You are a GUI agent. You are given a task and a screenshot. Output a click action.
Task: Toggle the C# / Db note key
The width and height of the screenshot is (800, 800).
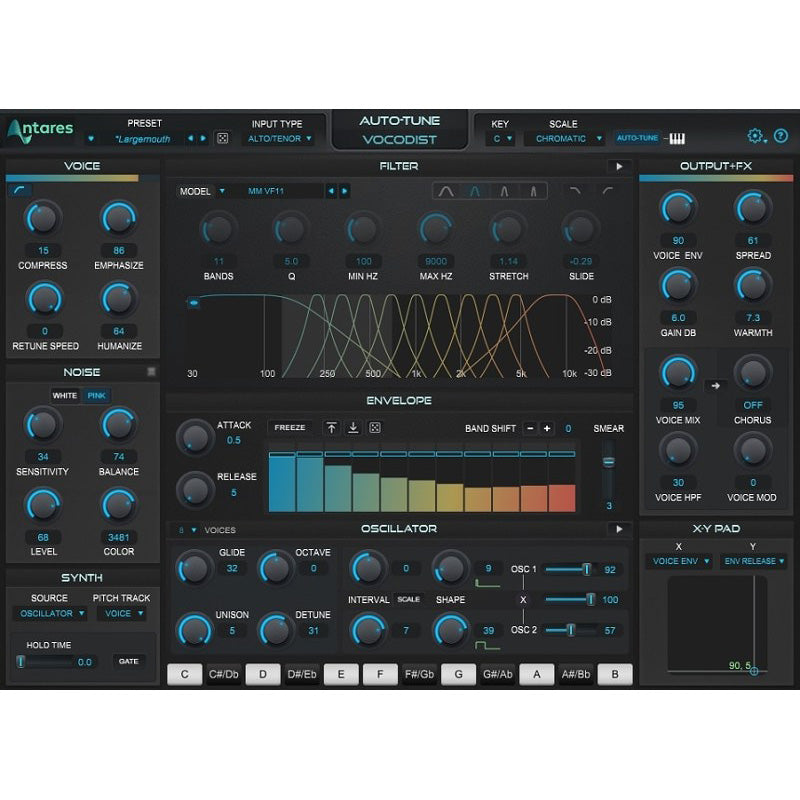coord(223,674)
